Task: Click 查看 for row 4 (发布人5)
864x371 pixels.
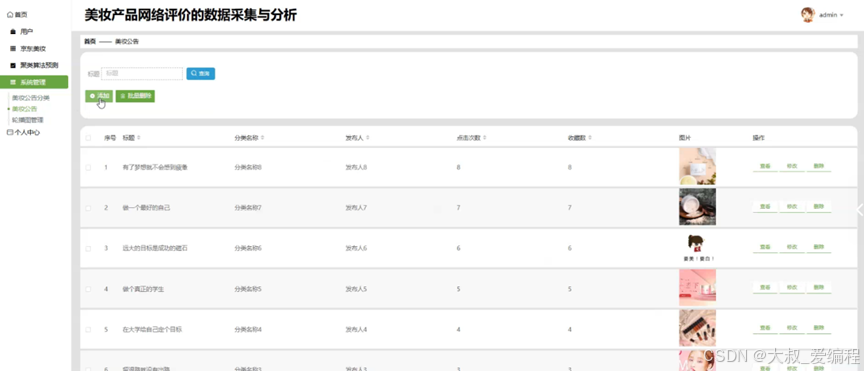Action: click(x=765, y=288)
